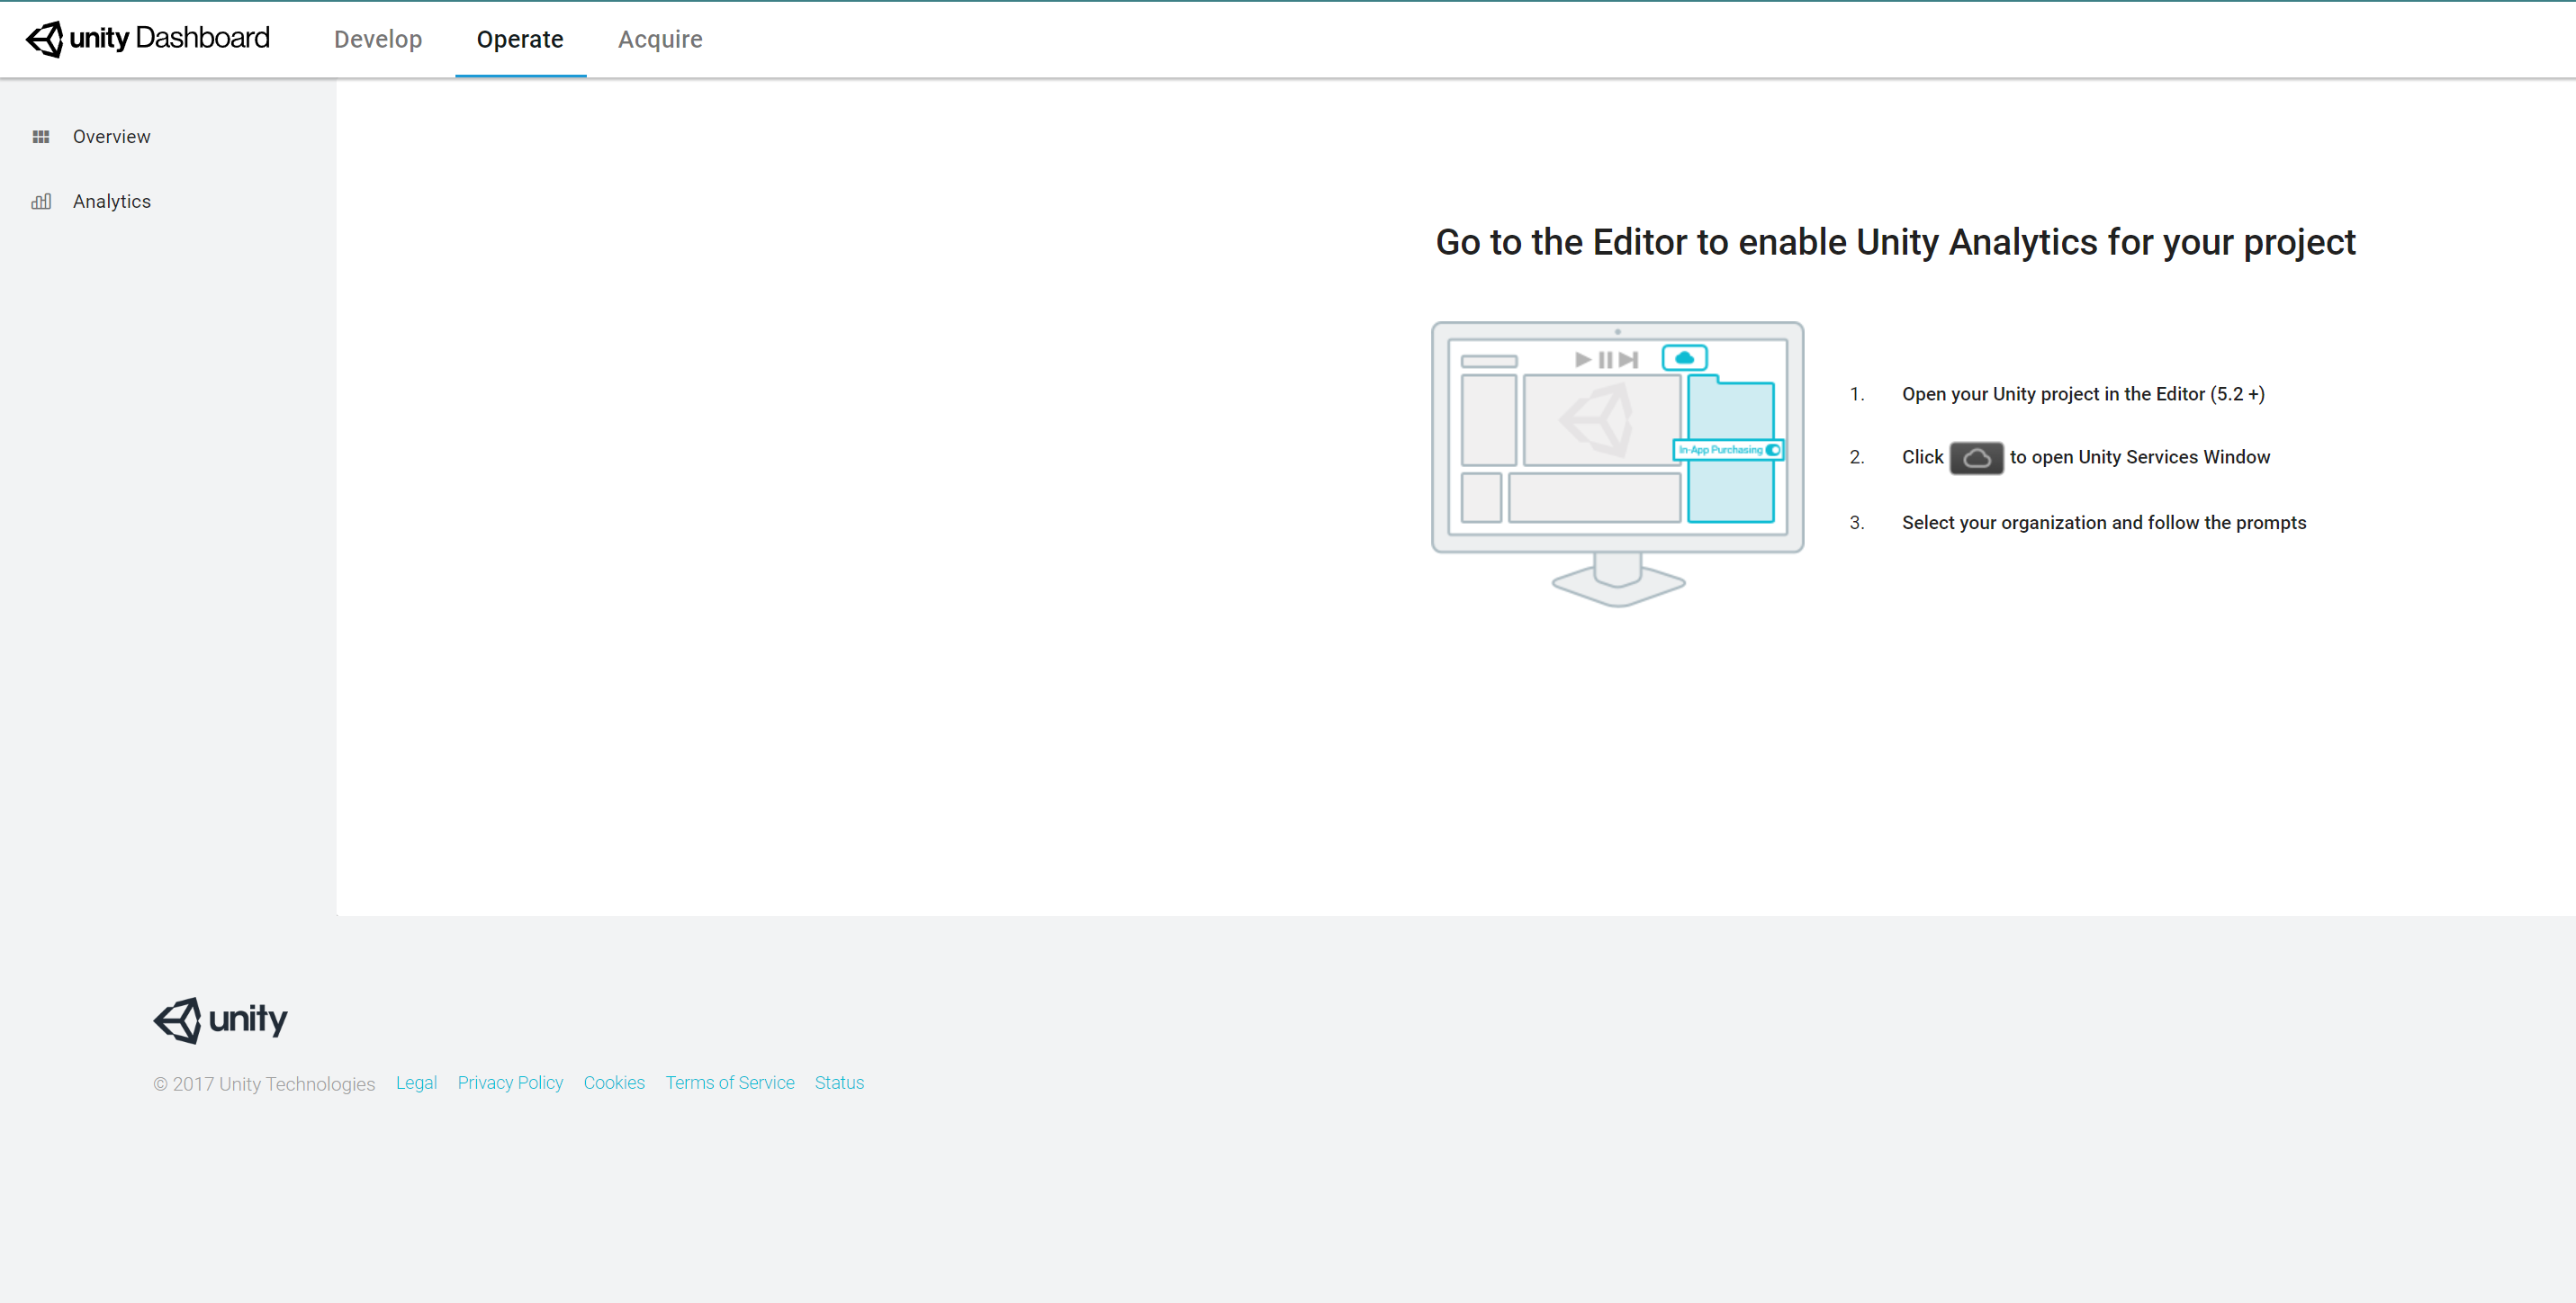Viewport: 2576px width, 1303px height.
Task: Open the Terms of Service link
Action: (730, 1083)
